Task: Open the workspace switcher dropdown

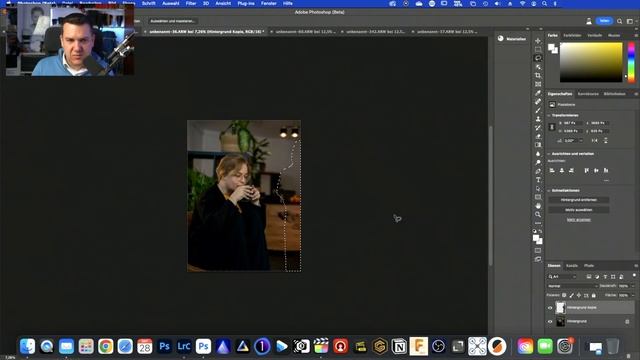Action: [x=630, y=21]
